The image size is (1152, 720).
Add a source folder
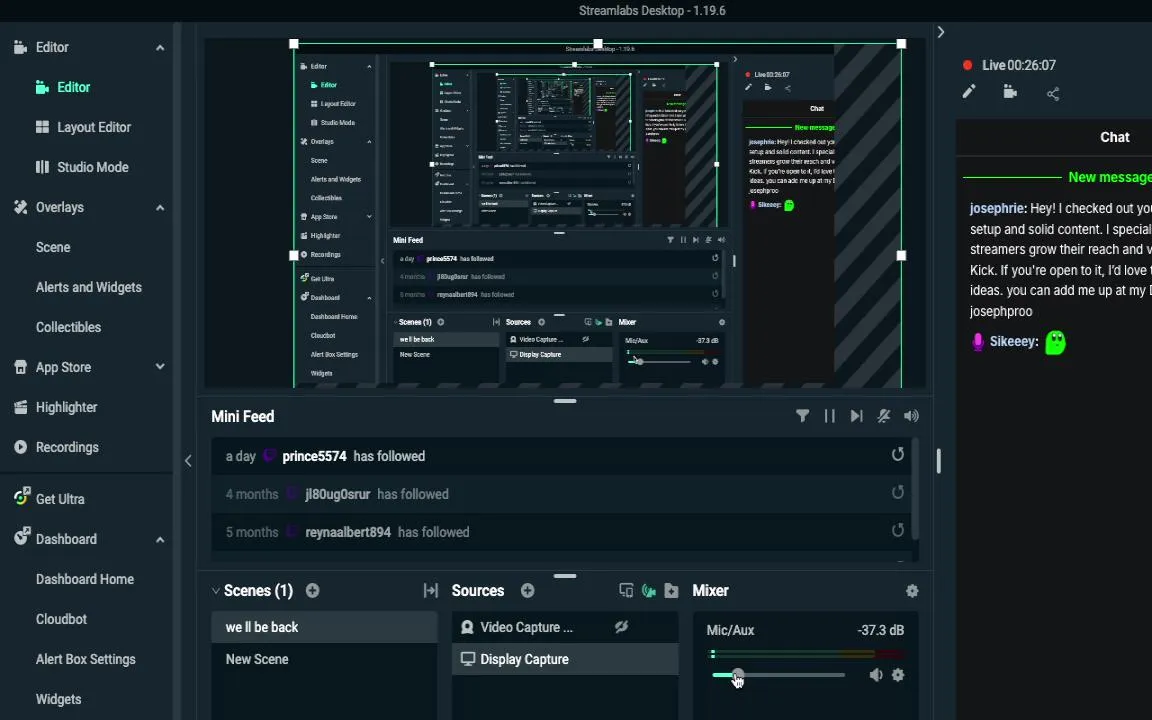672,591
